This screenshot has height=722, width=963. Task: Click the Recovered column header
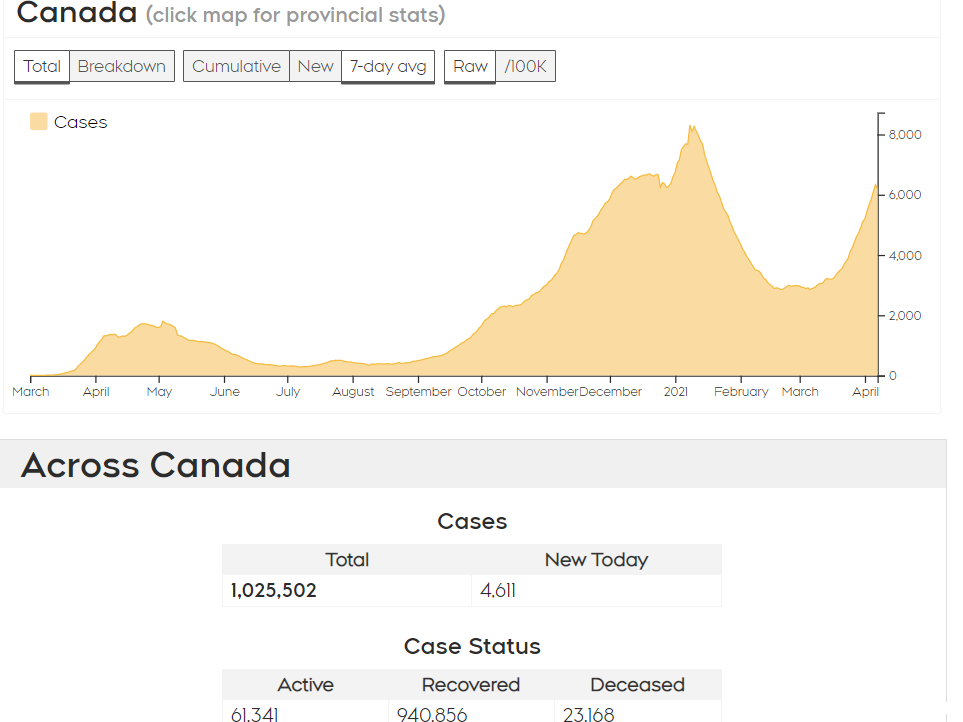coord(471,685)
